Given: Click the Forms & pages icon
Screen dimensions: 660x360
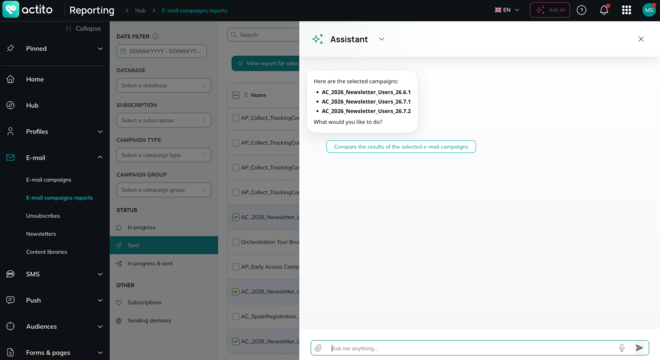Looking at the screenshot, I should tap(11, 352).
